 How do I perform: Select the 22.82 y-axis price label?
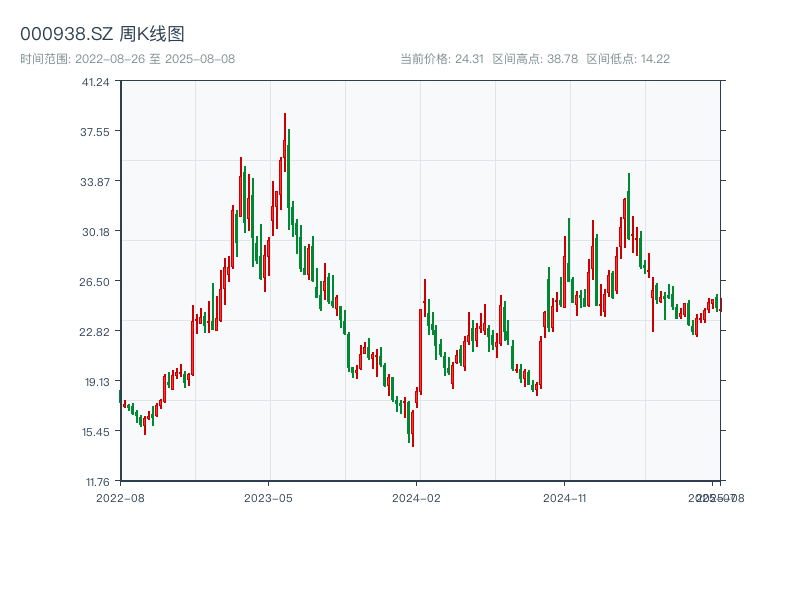coord(96,332)
